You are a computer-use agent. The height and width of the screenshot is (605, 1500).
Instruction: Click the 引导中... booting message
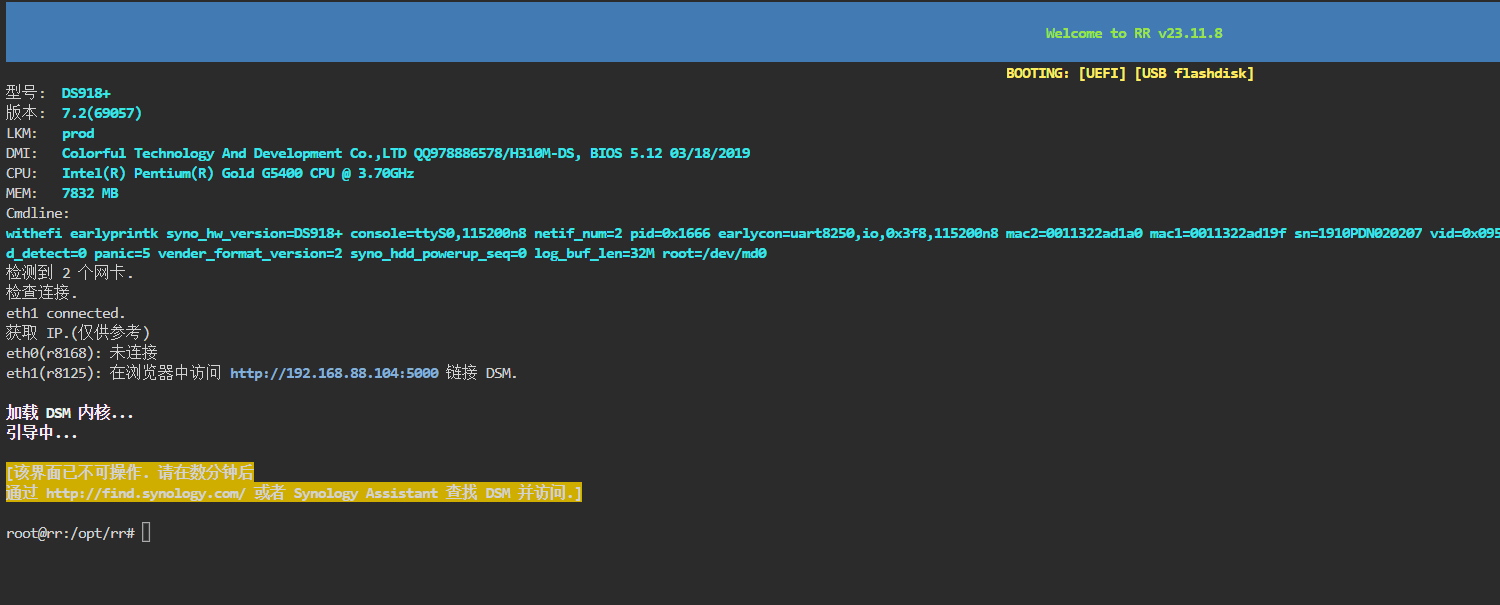42,433
